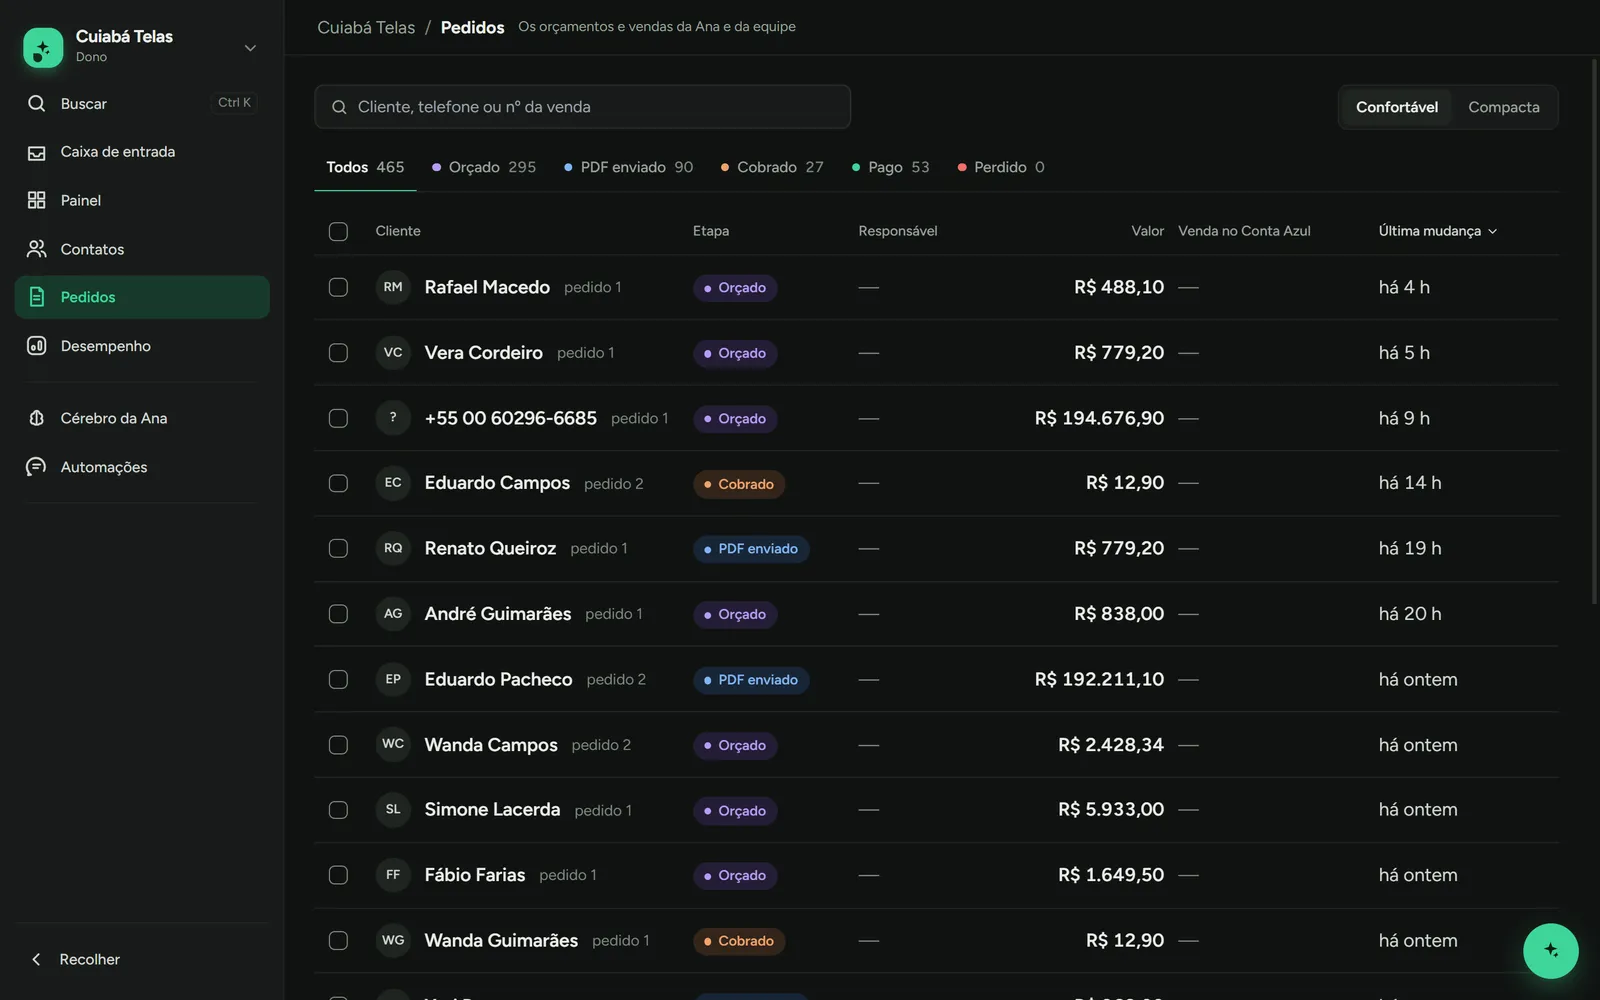Switch to the Orçado 295 tab
1600x1000 pixels.
(484, 167)
